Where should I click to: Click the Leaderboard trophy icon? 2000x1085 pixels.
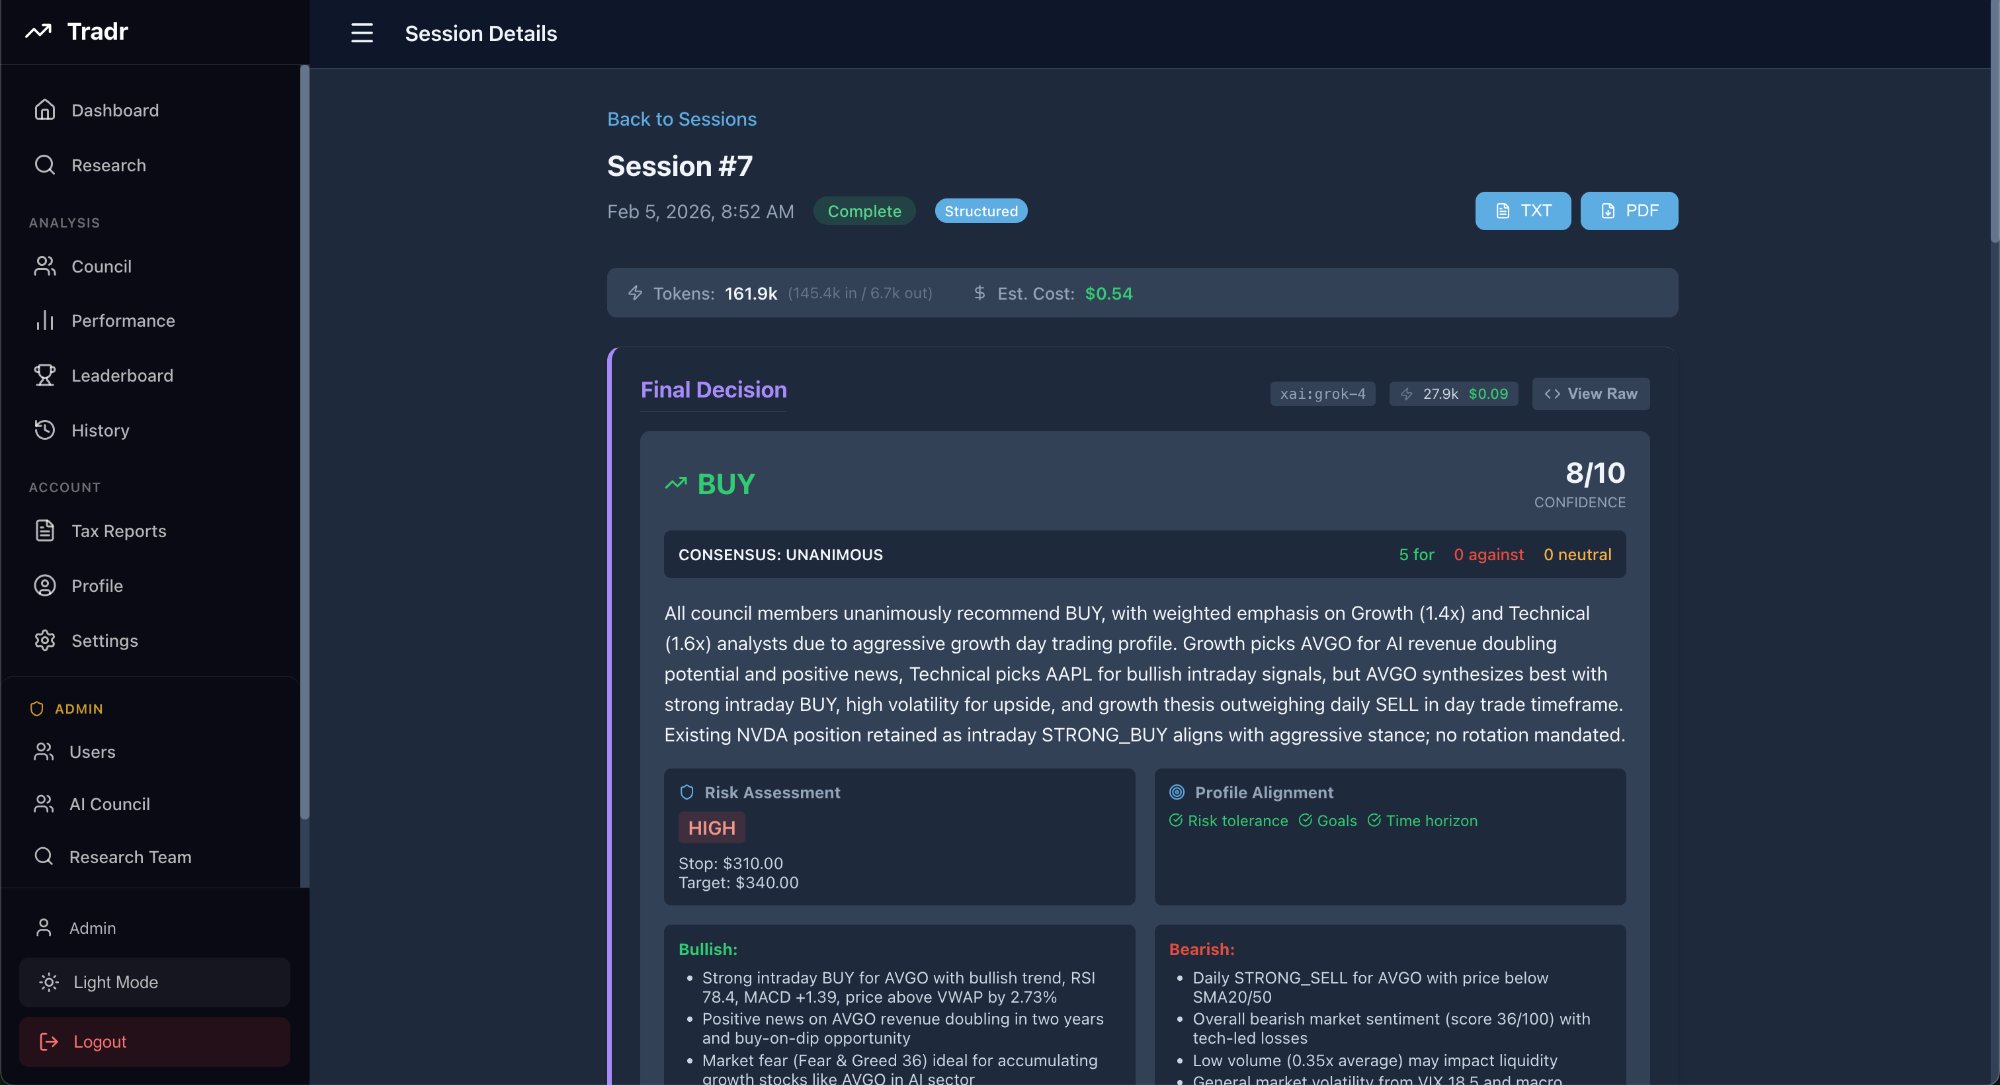click(x=45, y=375)
